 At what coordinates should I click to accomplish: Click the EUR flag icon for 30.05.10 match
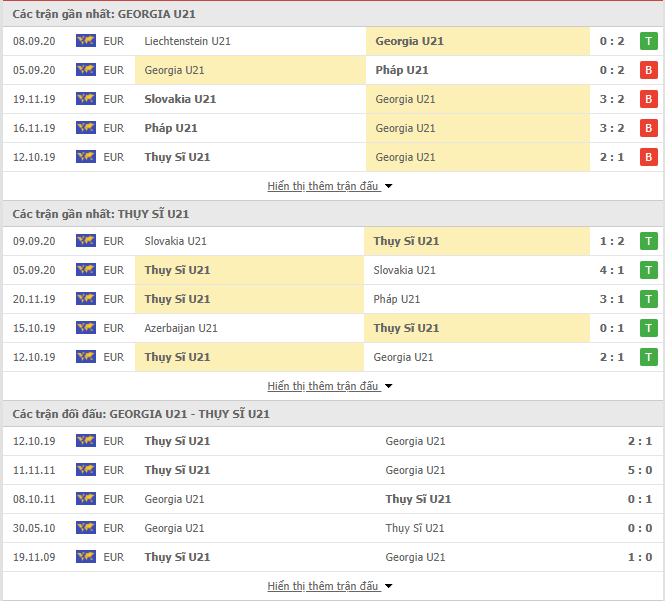coord(86,528)
